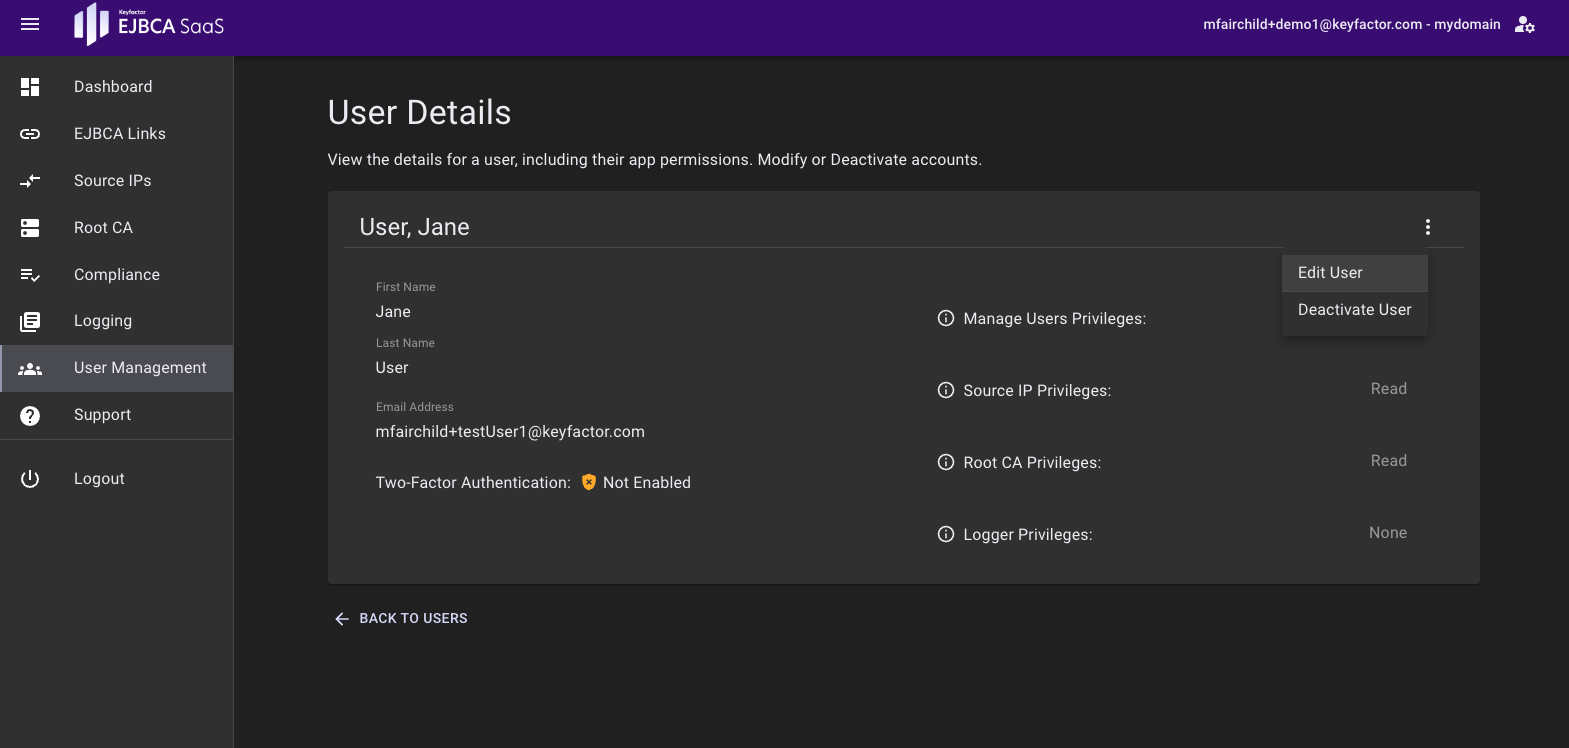Click info icon beside Manage Users Privileges
The image size is (1569, 748).
tap(946, 319)
